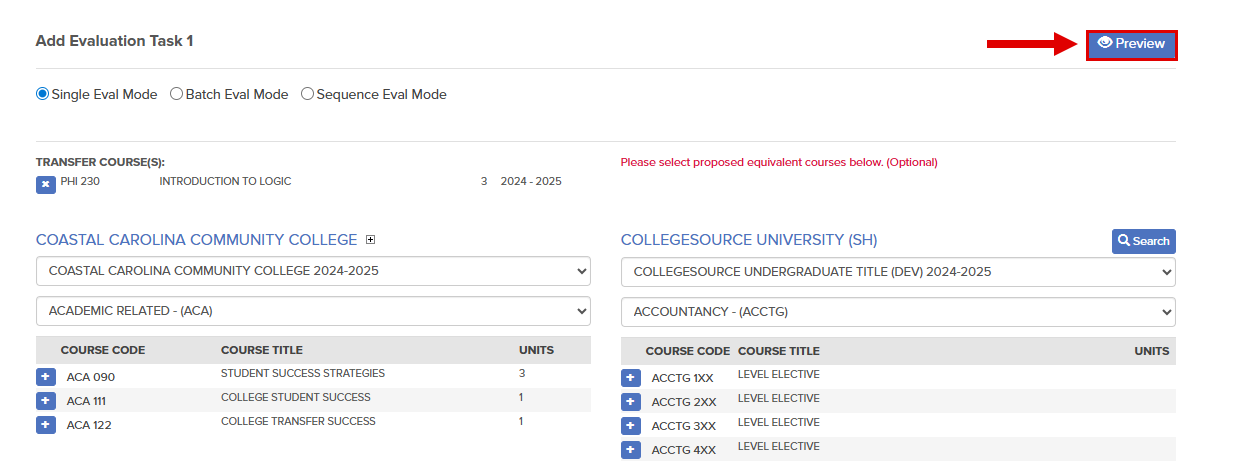Click the Search button

pos(1144,241)
